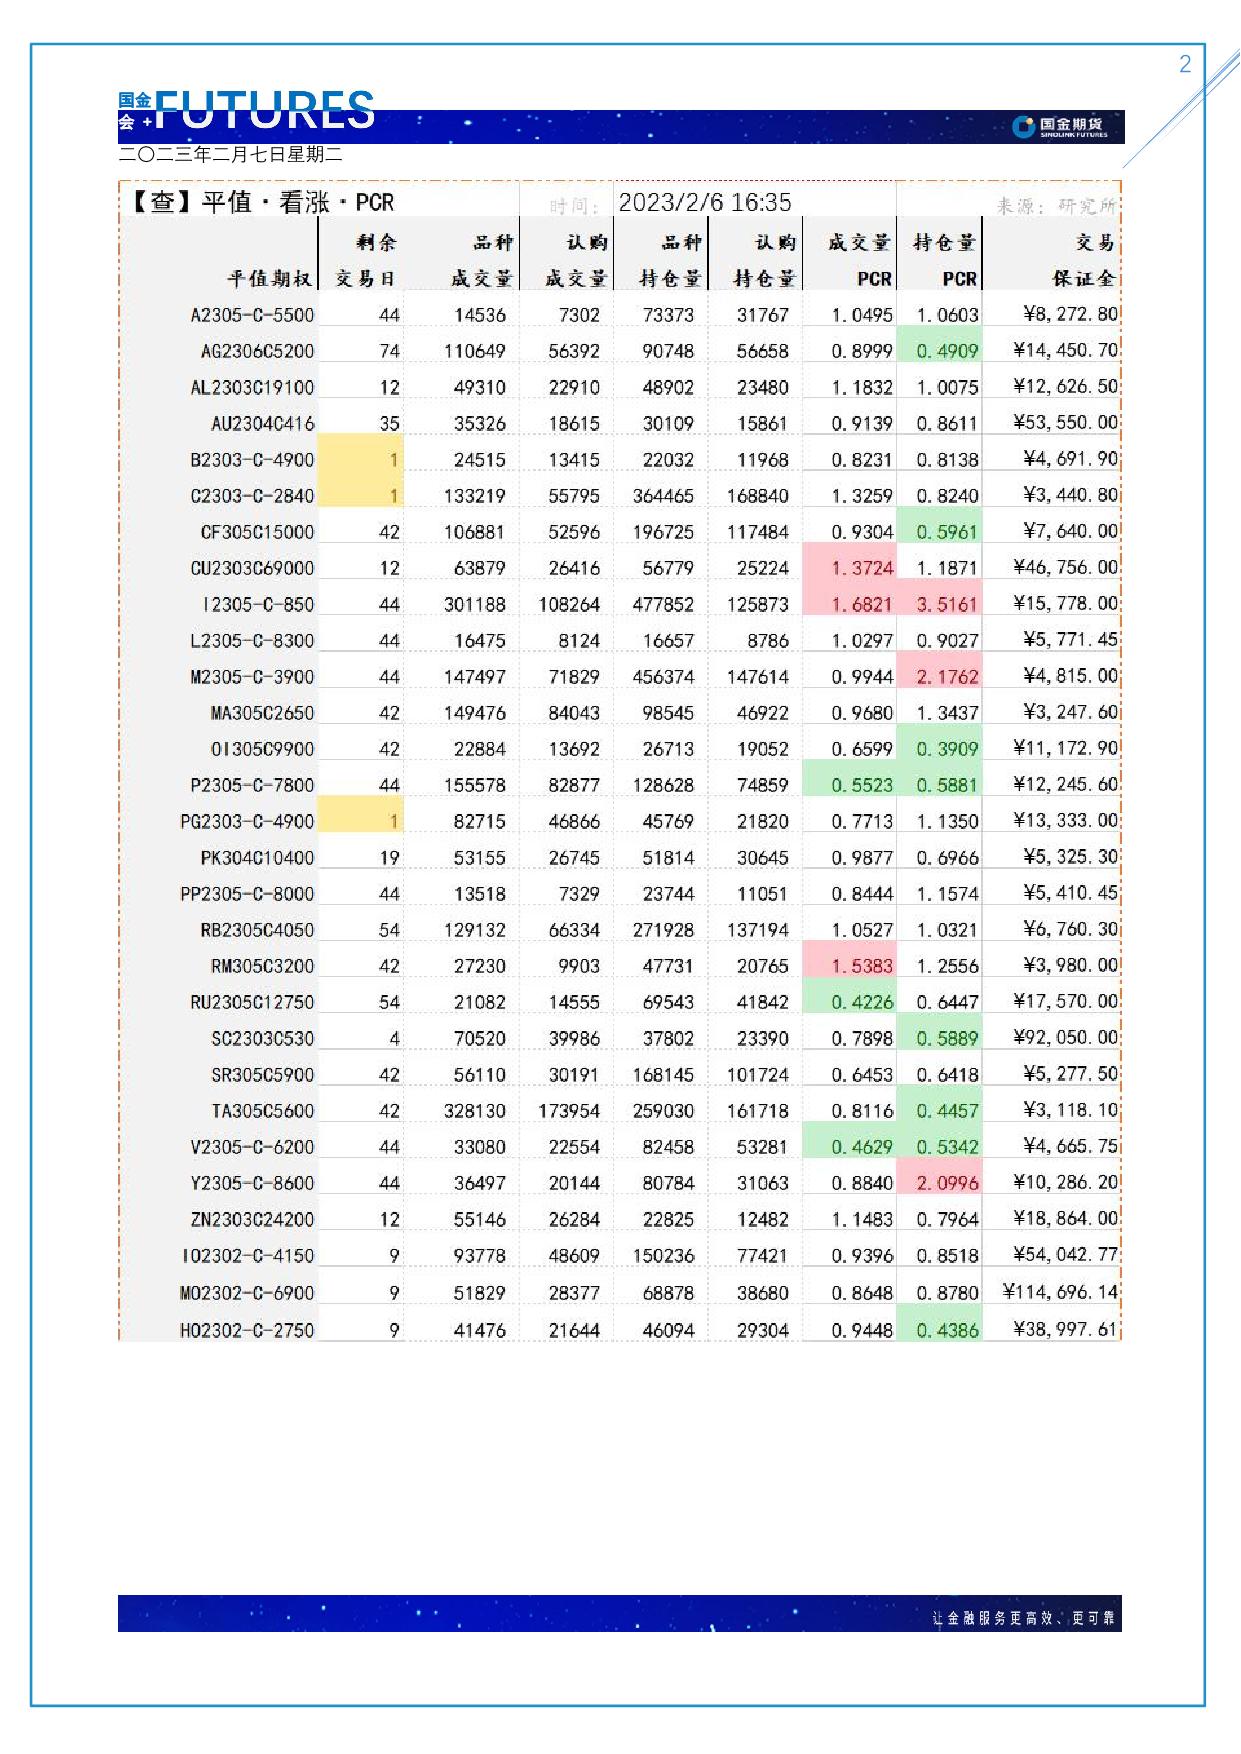This screenshot has height=1754, width=1241.
Task: Click margin ¥53,550.00 for AU2304C416
Action: (x=1066, y=422)
